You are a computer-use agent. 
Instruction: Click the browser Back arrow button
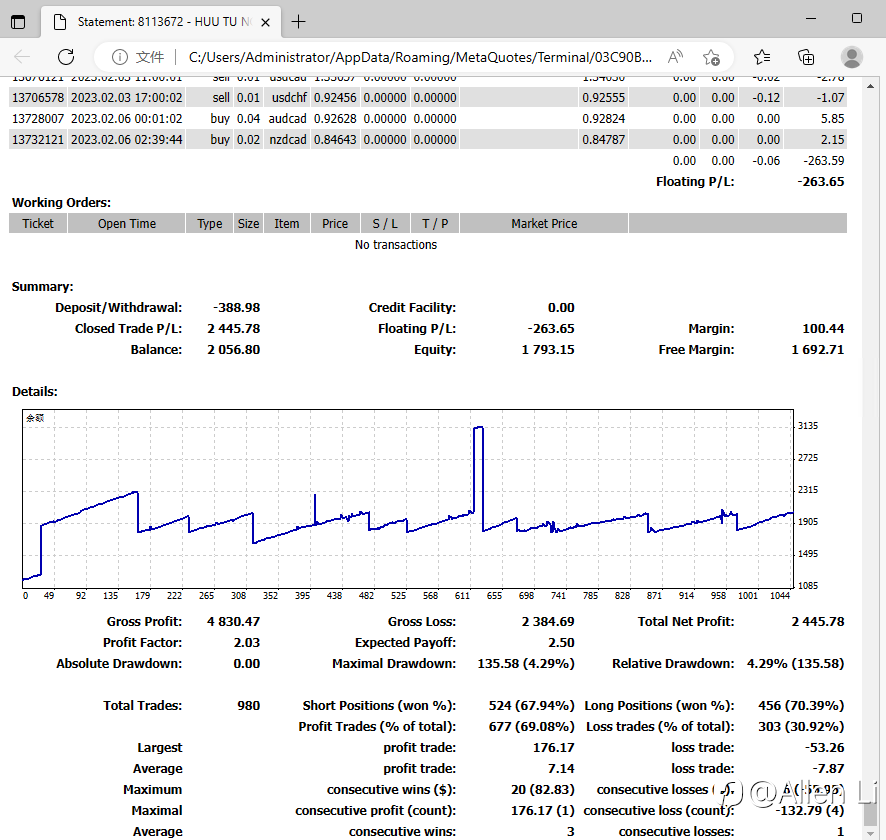22,57
